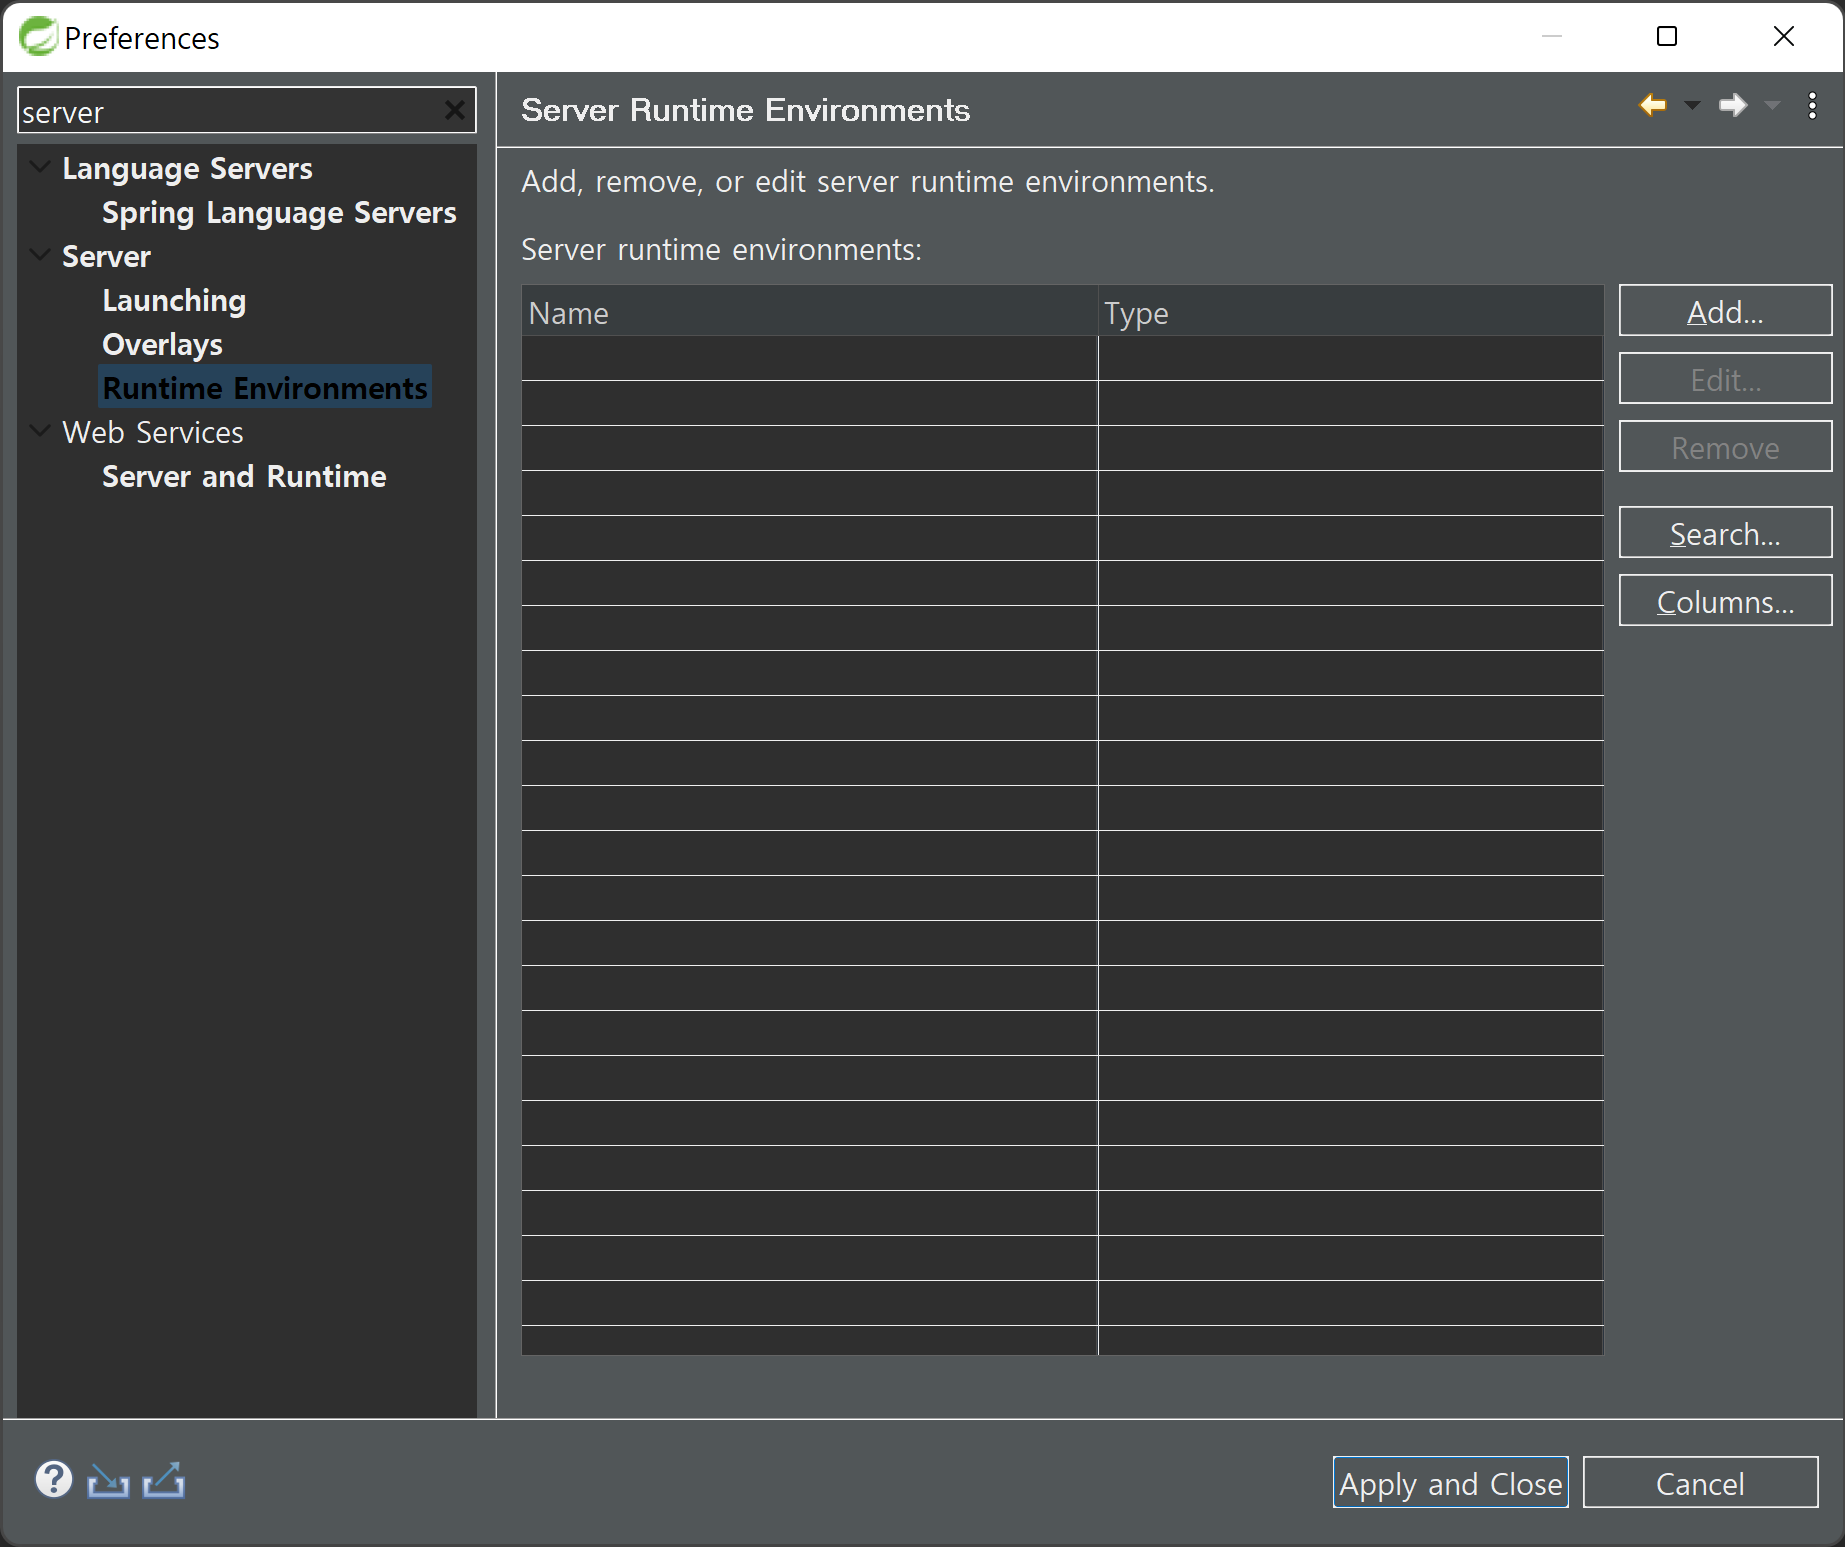Collapse the Server tree node
Viewport: 1845px width, 1547px height.
[x=40, y=255]
